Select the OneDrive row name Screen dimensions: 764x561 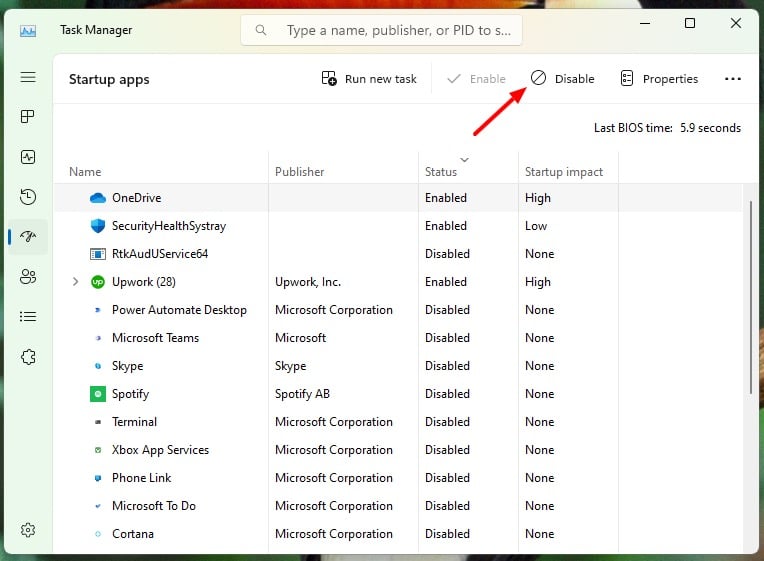click(x=136, y=198)
